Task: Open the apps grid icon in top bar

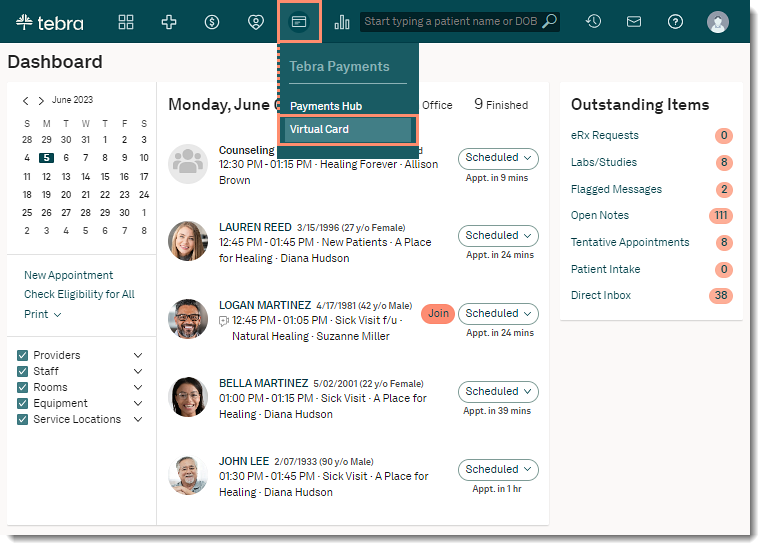Action: click(x=126, y=22)
